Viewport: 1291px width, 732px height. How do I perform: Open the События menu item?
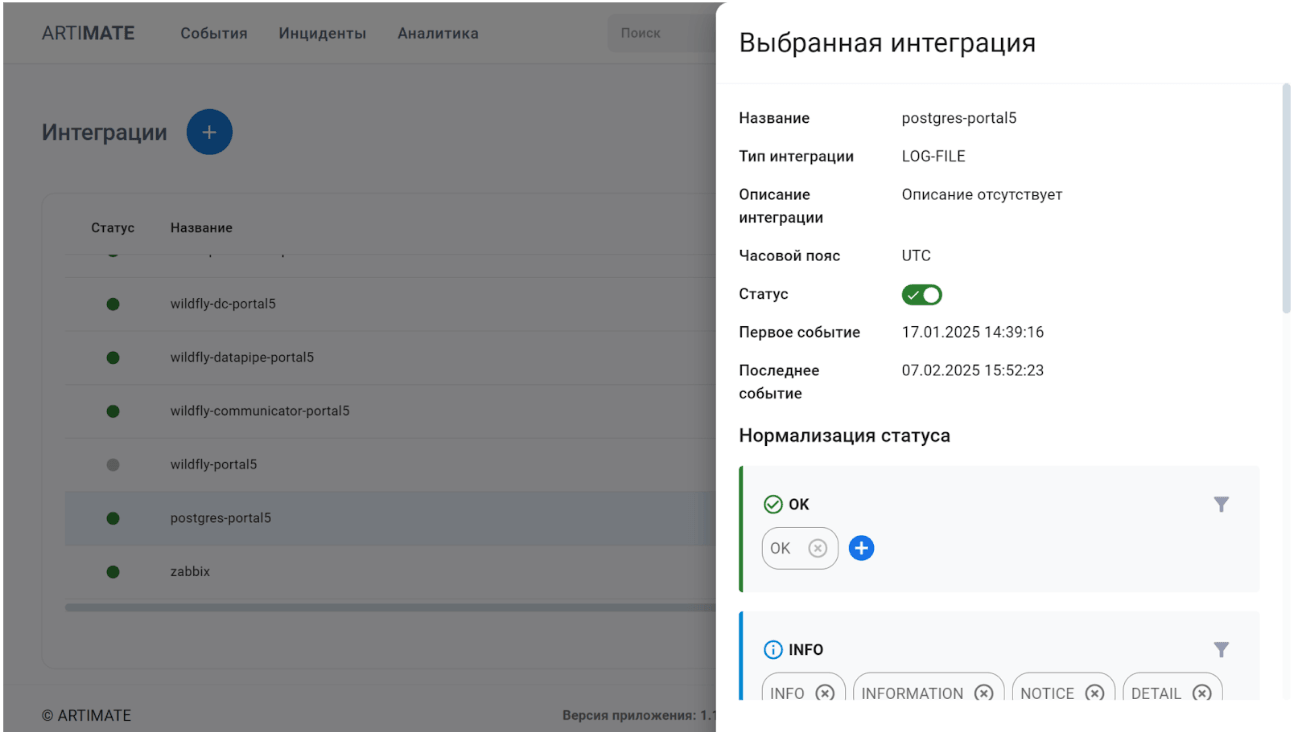(213, 33)
